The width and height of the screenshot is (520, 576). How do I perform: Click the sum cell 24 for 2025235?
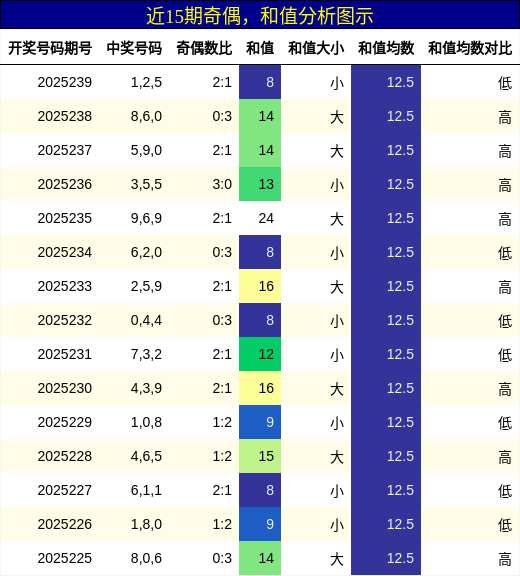(x=260, y=218)
